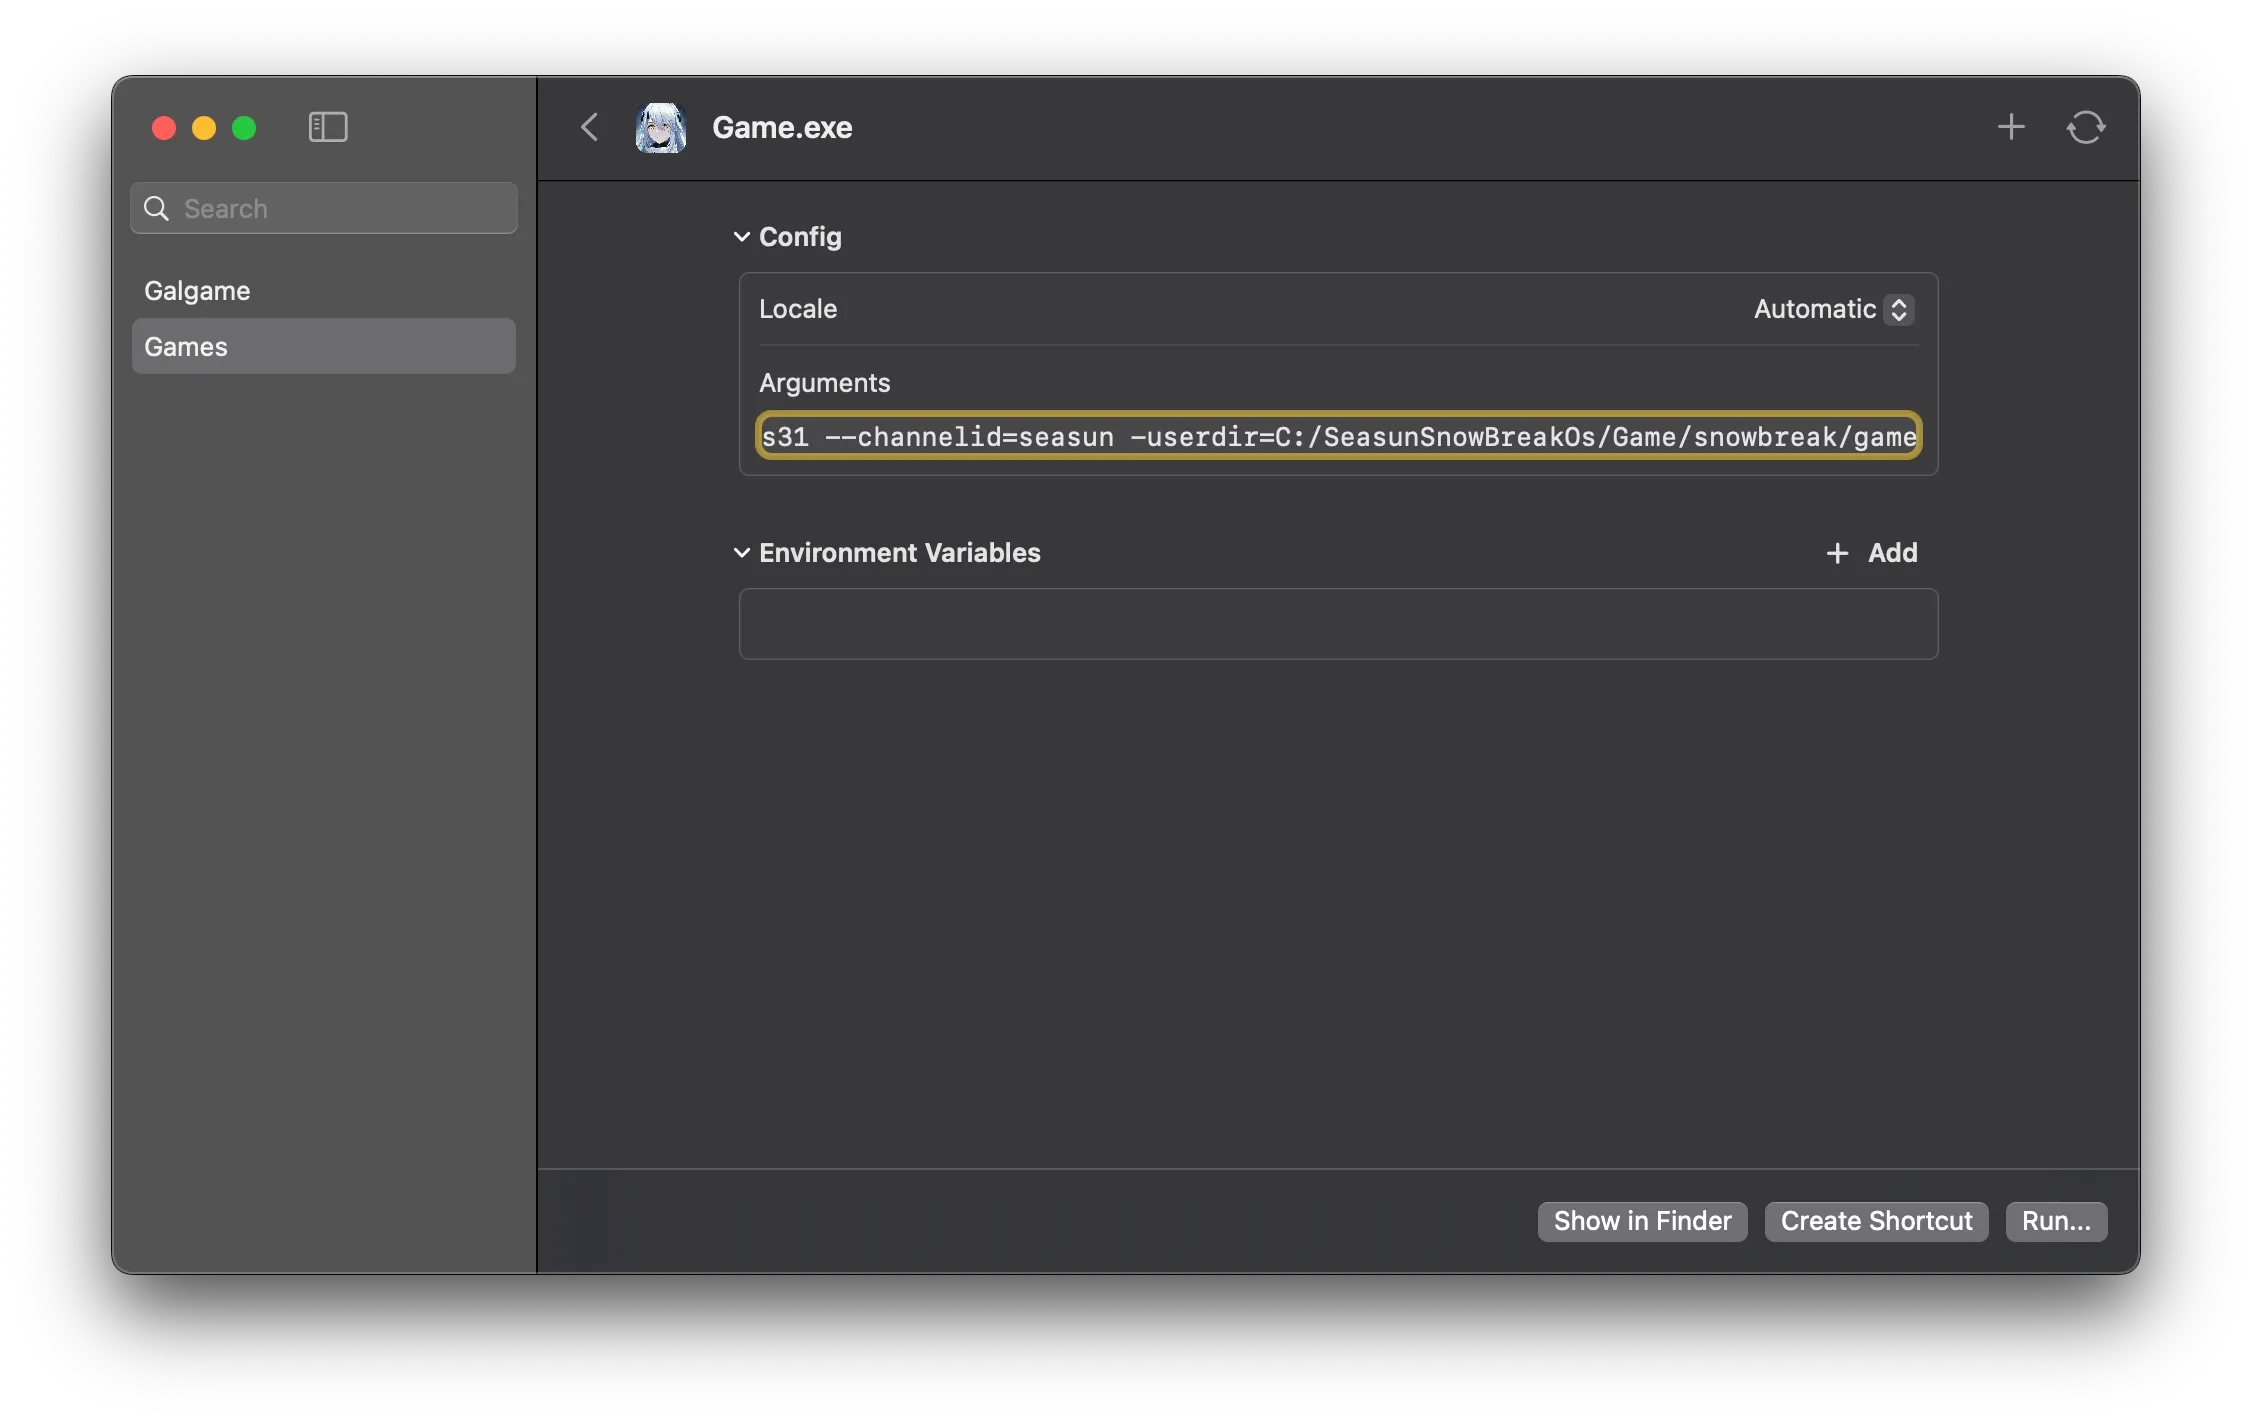Click the back chevron arrow
The image size is (2252, 1422).
(x=590, y=127)
